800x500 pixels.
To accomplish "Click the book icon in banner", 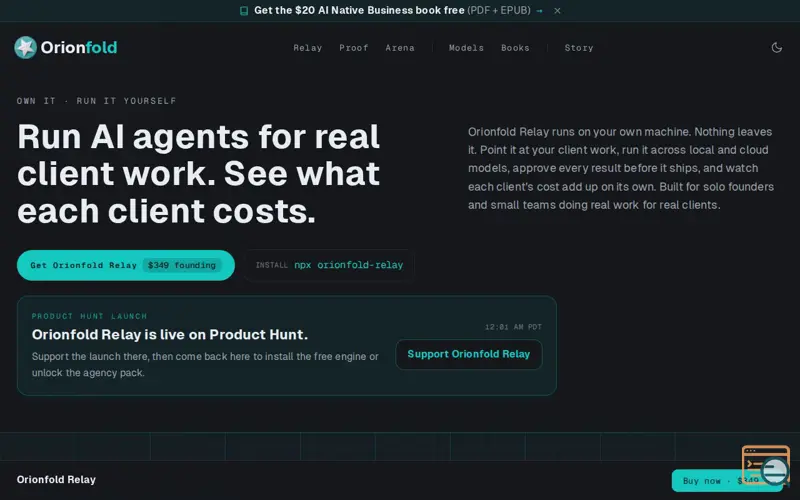I will point(244,11).
